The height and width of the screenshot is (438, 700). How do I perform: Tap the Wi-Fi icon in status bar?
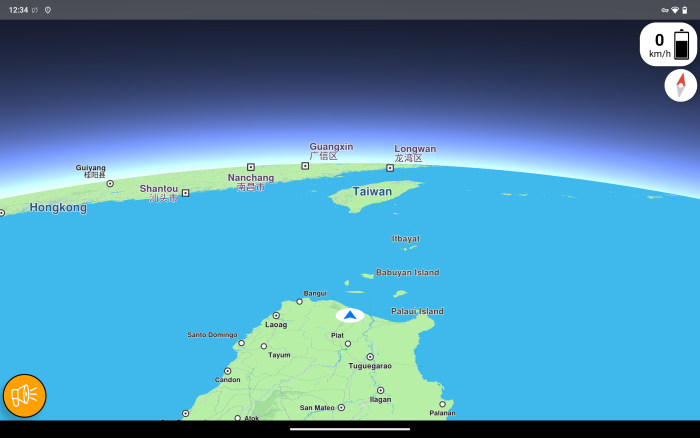[x=675, y=10]
